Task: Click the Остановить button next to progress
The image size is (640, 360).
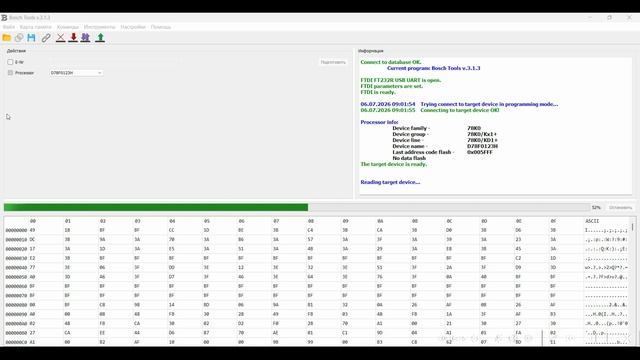Action: pos(620,208)
